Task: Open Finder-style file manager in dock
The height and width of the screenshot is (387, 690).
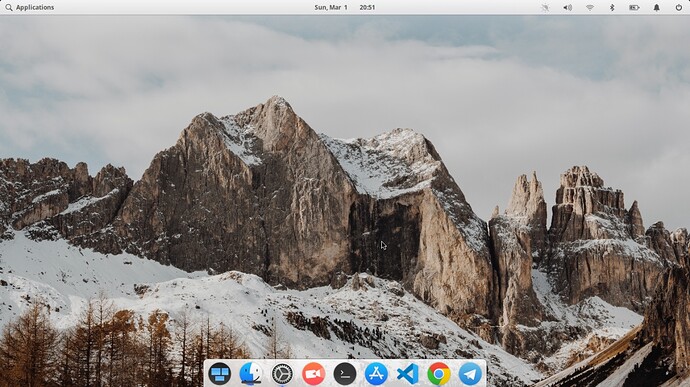Action: [251, 374]
